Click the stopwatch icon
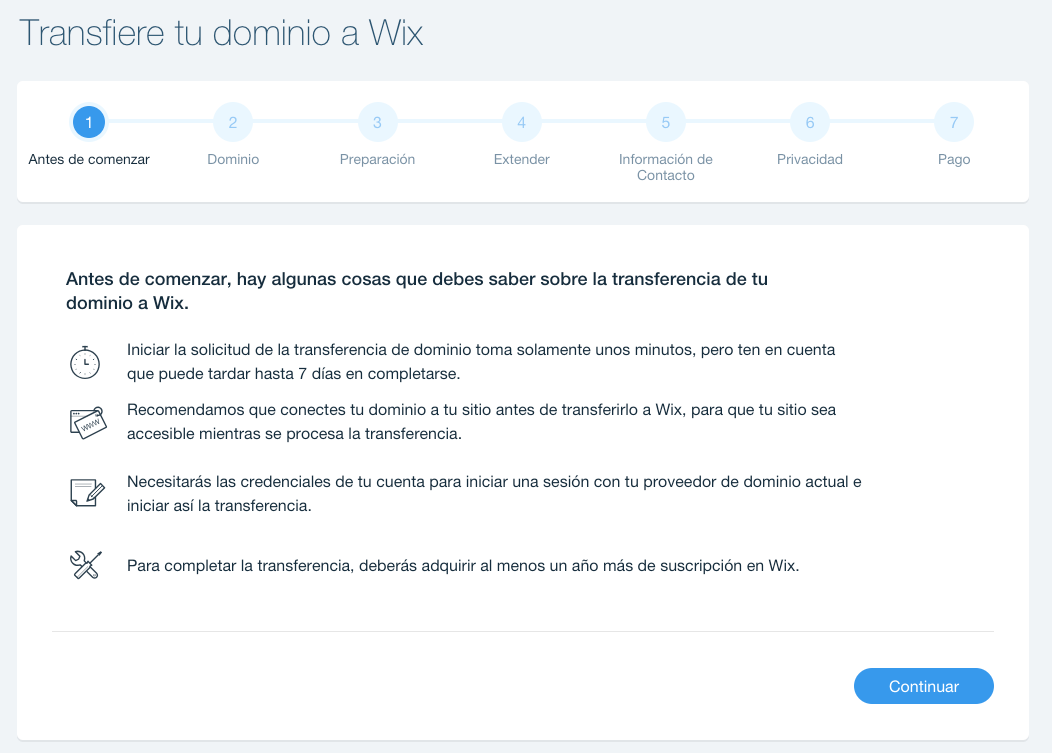The image size is (1052, 753). 85,362
